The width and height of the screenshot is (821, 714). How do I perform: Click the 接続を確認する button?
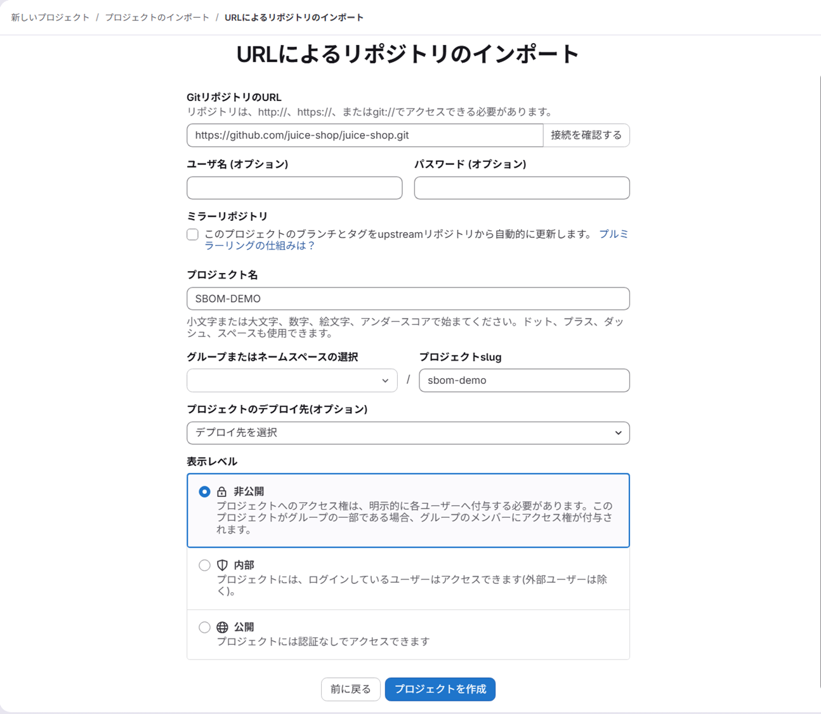pos(586,135)
